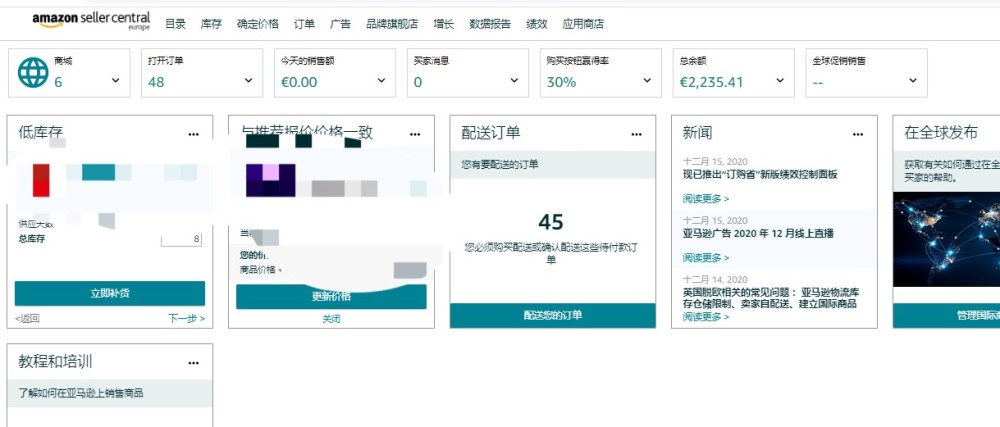The height and width of the screenshot is (427, 1000).
Task: Open the 绩效 menu
Action: click(x=536, y=24)
